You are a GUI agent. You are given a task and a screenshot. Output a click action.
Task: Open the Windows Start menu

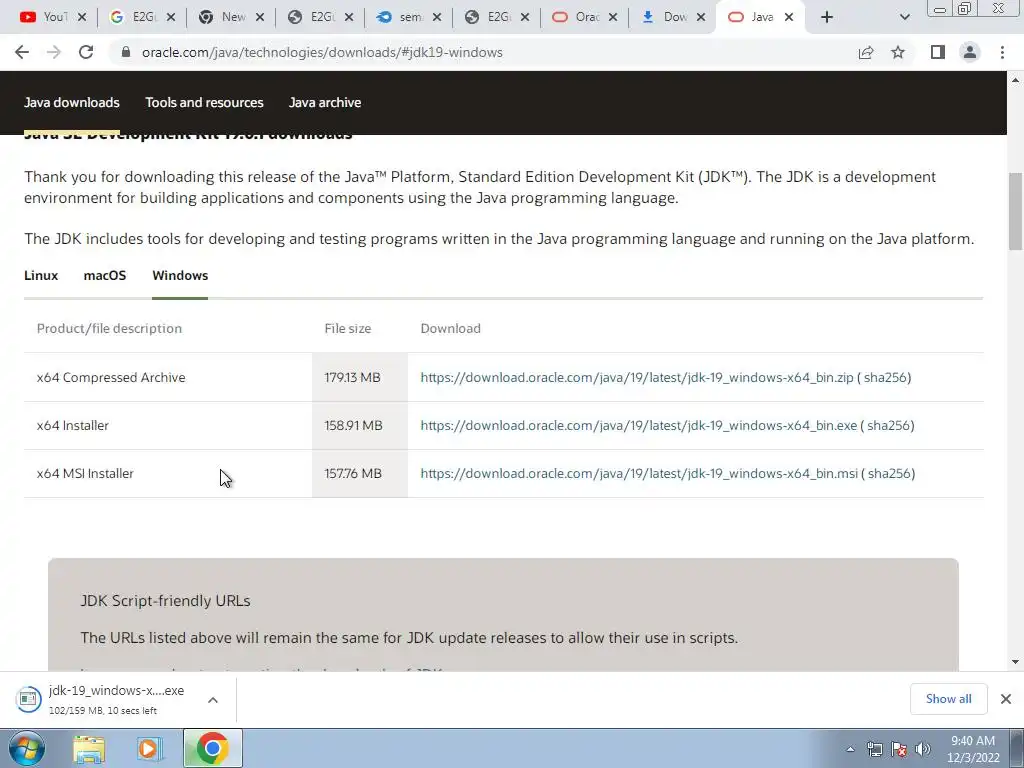click(26, 748)
